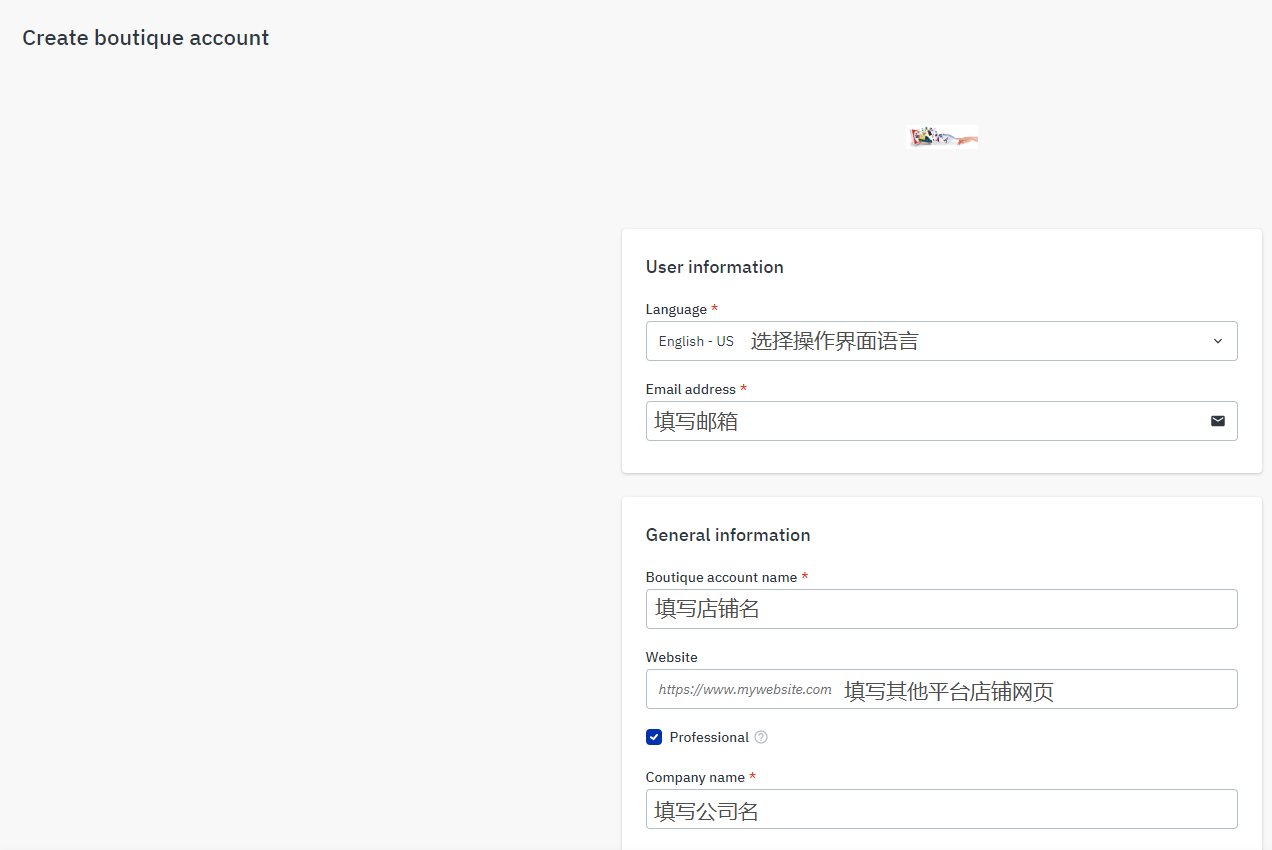The width and height of the screenshot is (1272, 850).
Task: Click the Website field label
Action: [671, 657]
